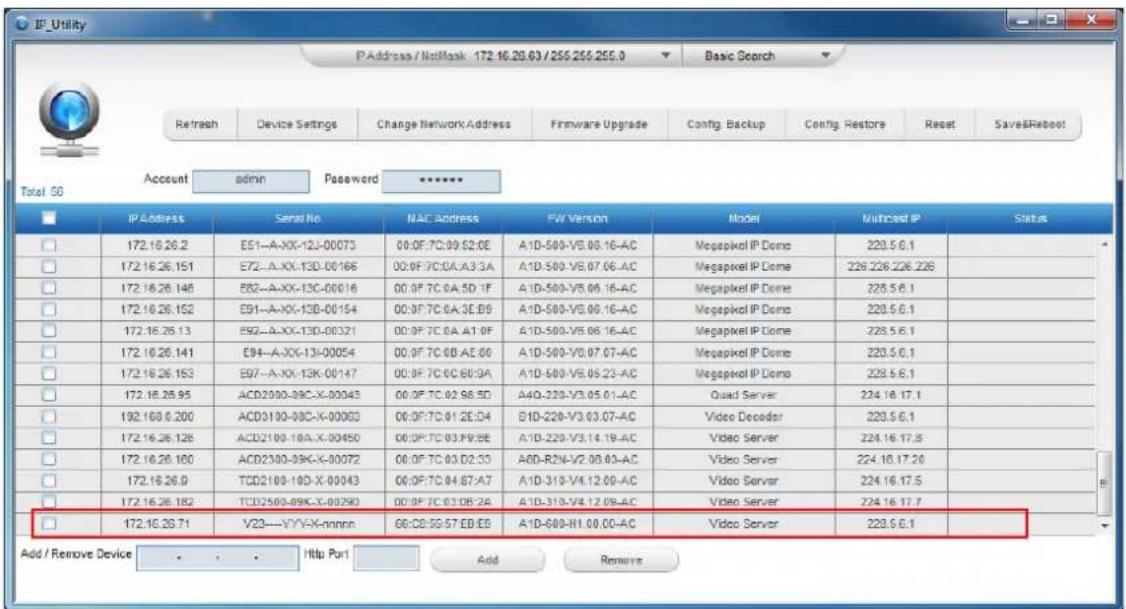Select serial V23----YYY-X-nnnnn cell

click(299, 524)
